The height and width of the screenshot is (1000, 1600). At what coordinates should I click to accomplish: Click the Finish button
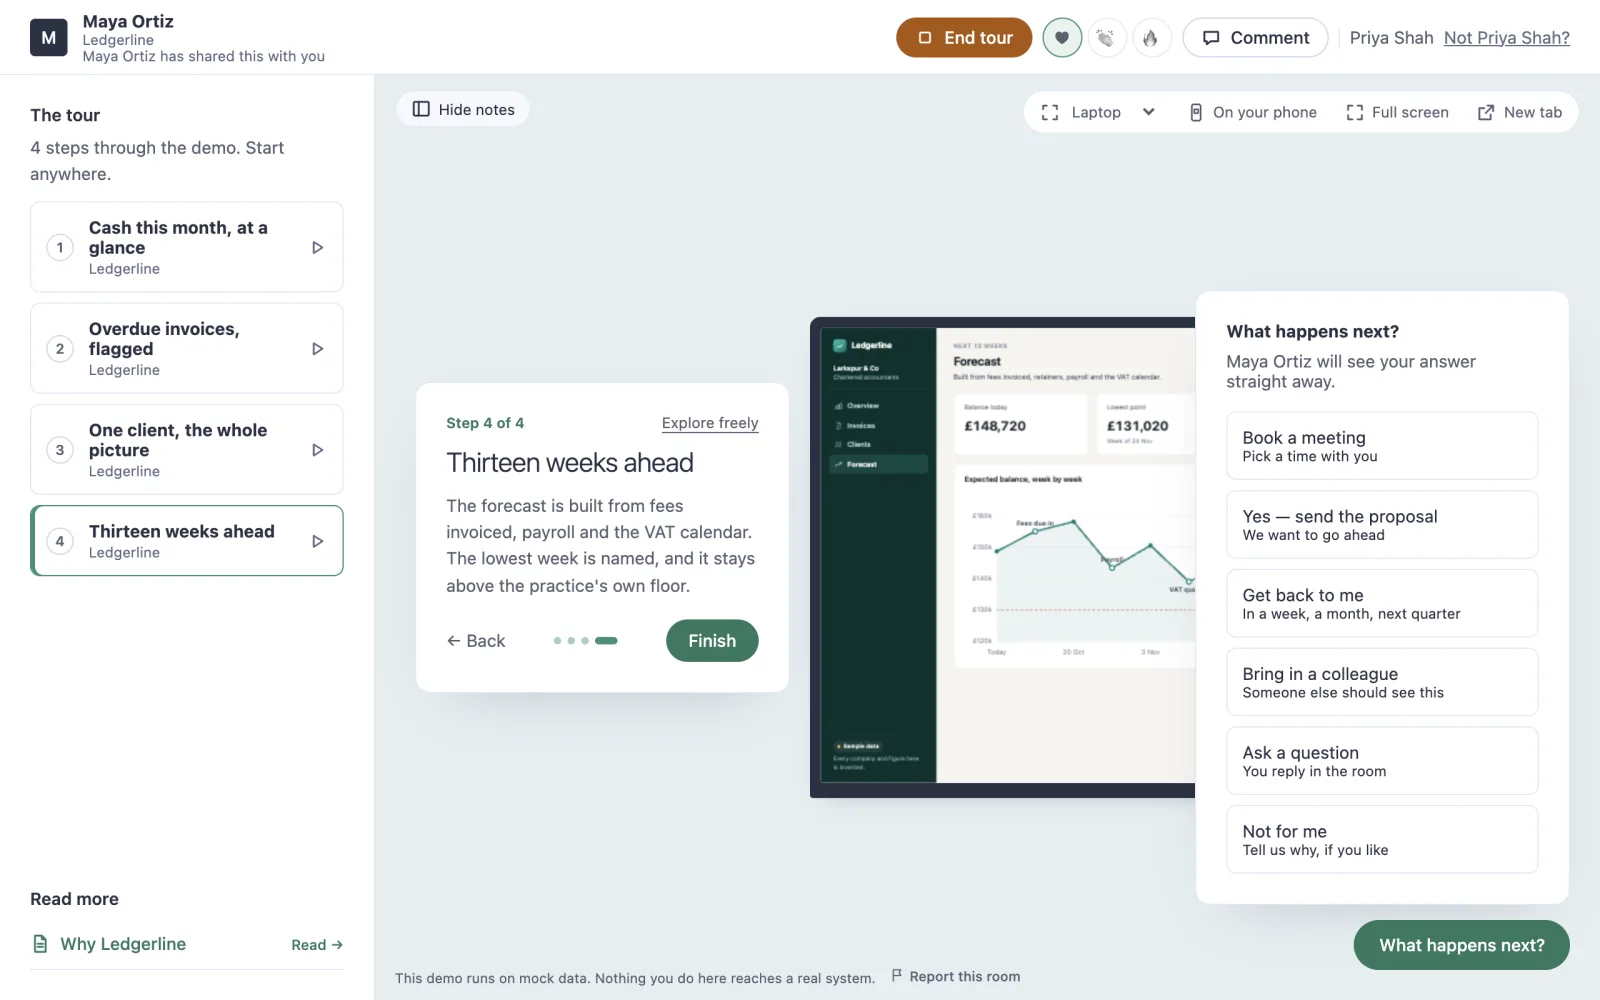tap(712, 641)
